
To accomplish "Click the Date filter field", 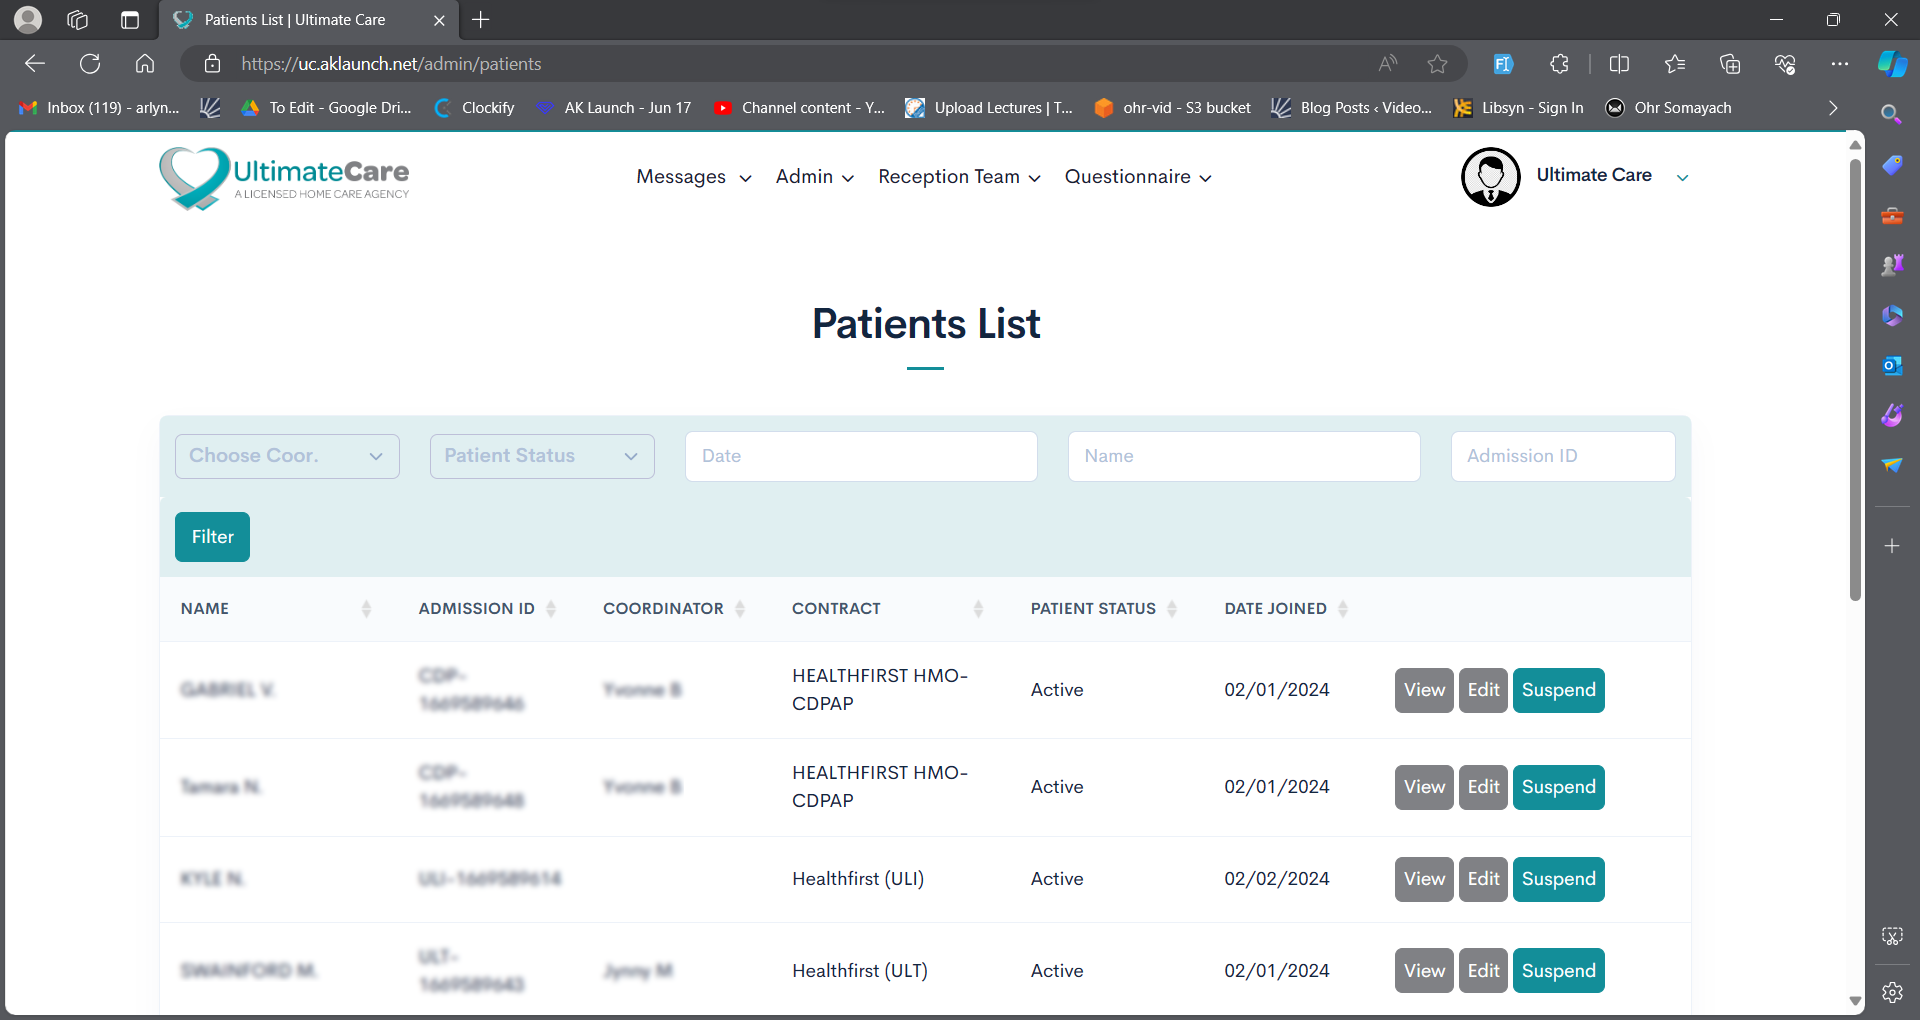I will pyautogui.click(x=861, y=456).
